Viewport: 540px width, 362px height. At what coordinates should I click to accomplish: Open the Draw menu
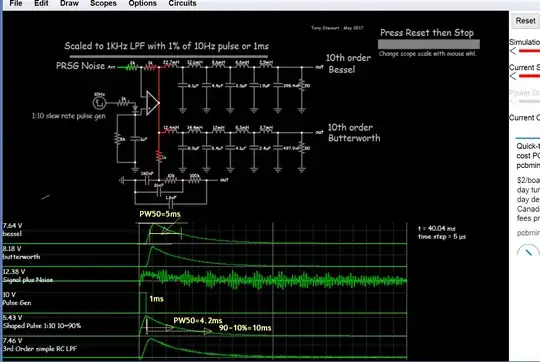click(69, 3)
